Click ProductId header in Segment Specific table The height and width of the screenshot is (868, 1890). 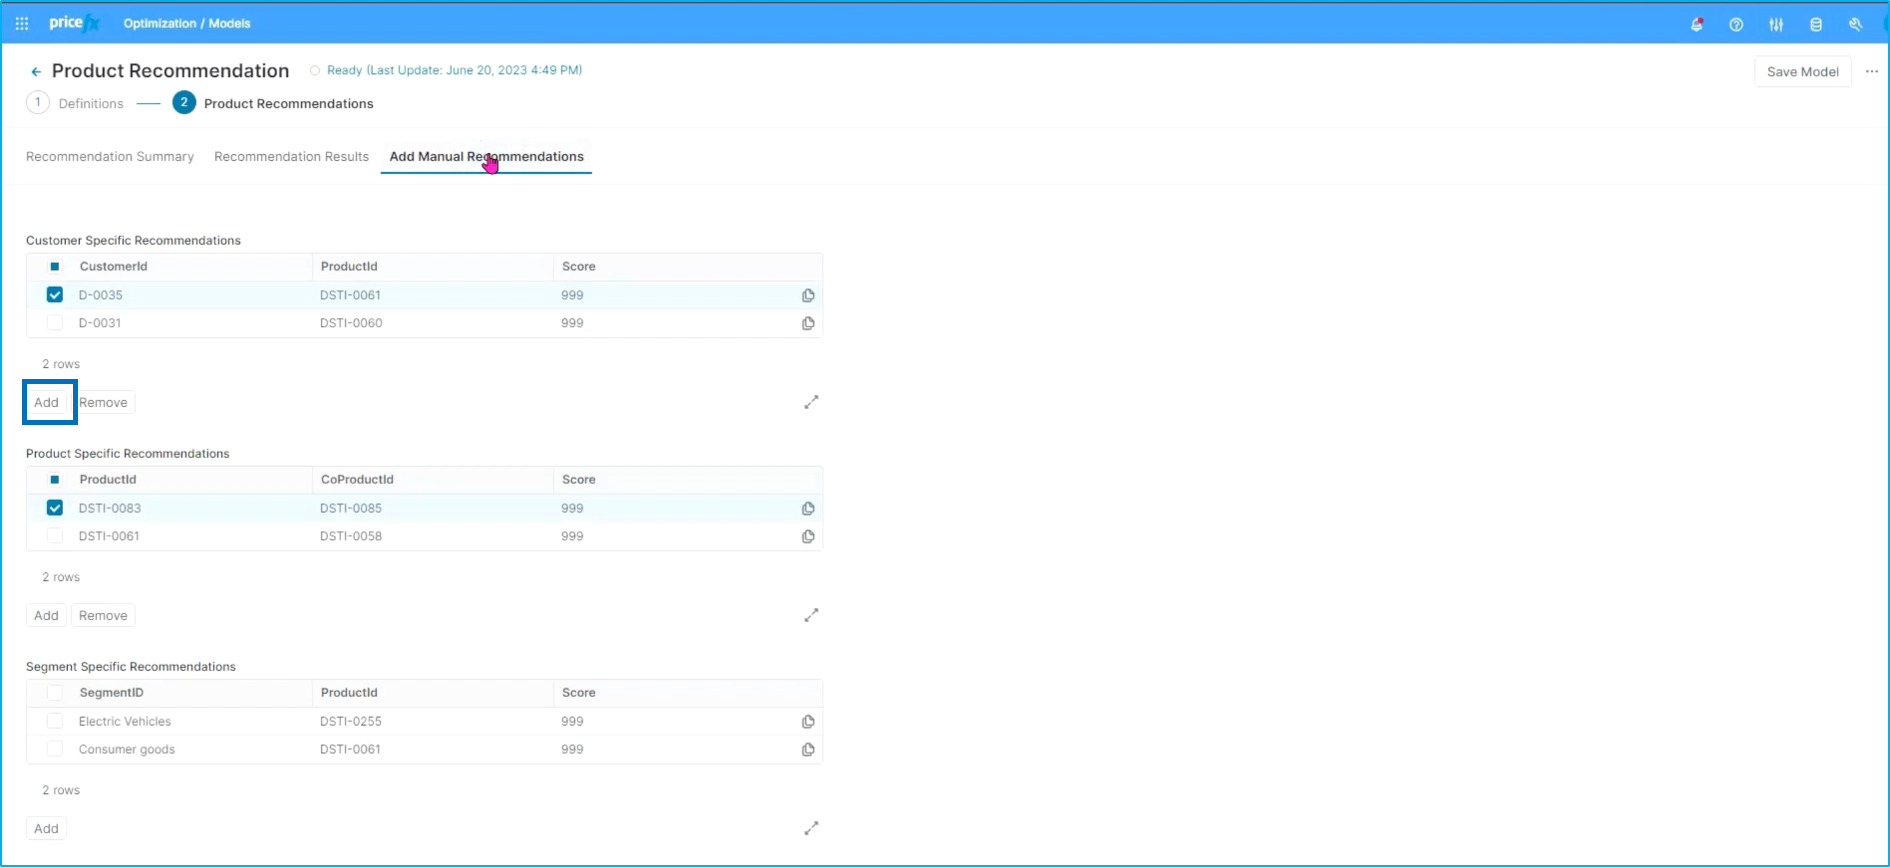(x=349, y=693)
